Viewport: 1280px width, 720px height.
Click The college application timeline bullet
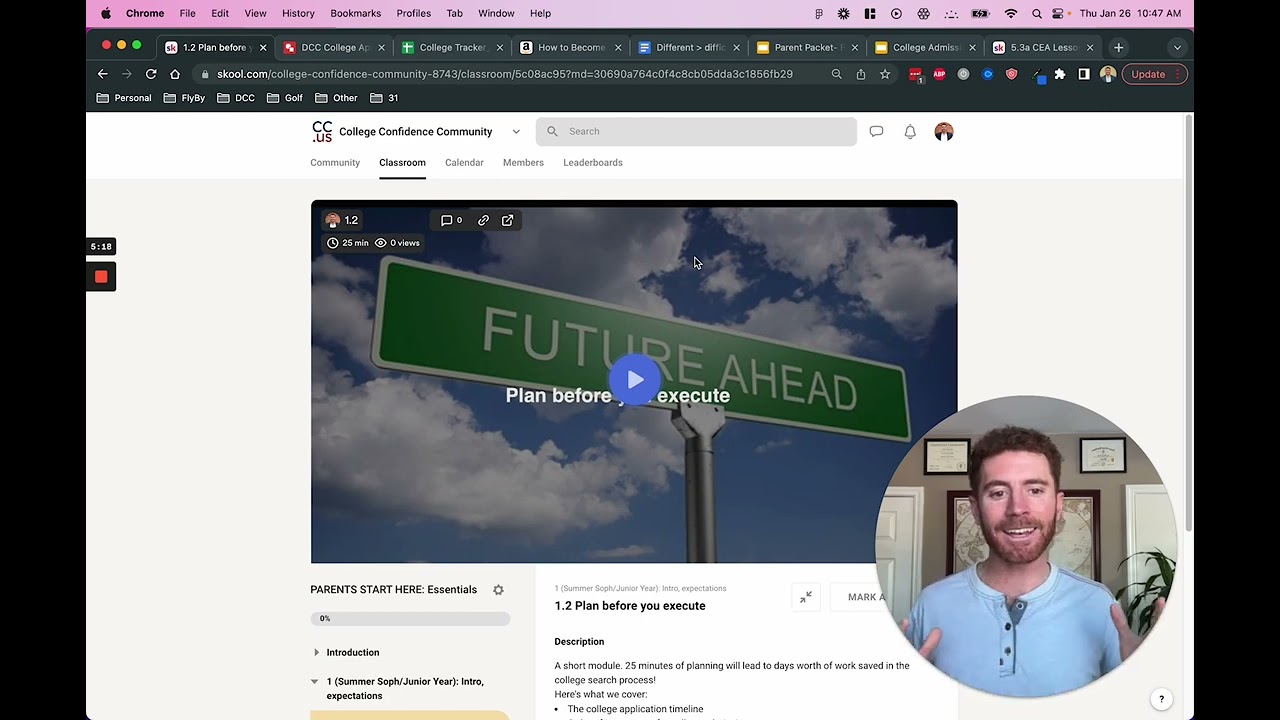point(635,709)
